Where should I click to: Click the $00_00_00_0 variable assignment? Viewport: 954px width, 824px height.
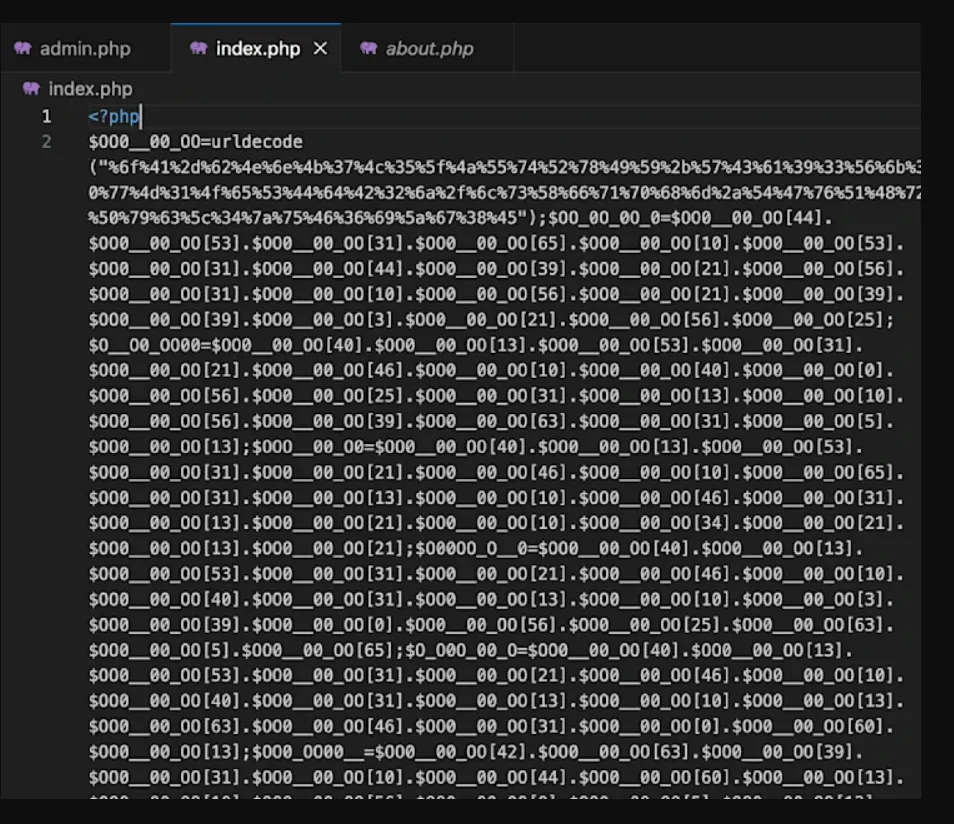(x=604, y=218)
